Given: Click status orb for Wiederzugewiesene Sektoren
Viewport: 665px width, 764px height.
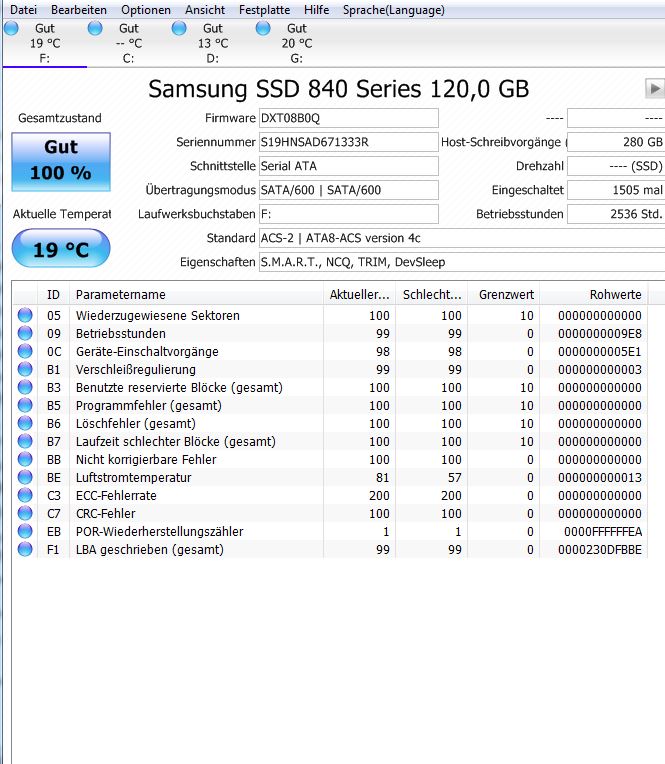Looking at the screenshot, I should pos(25,315).
